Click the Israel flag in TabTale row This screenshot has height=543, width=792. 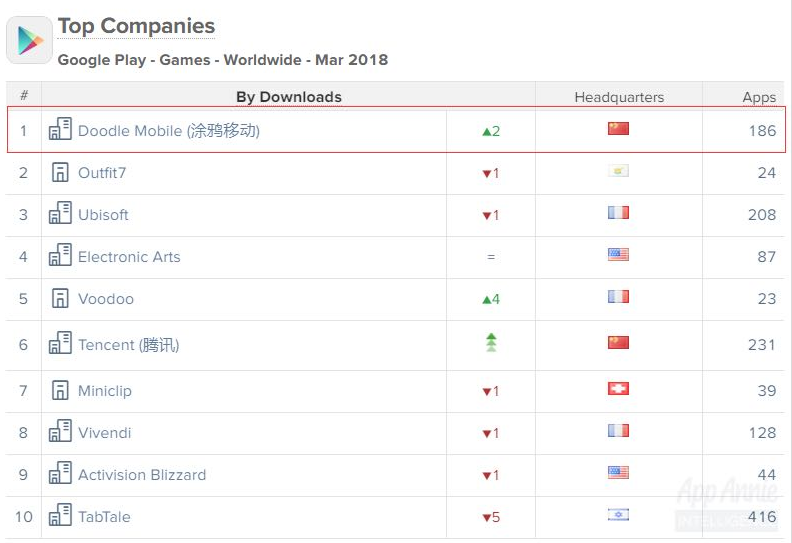[x=618, y=515]
